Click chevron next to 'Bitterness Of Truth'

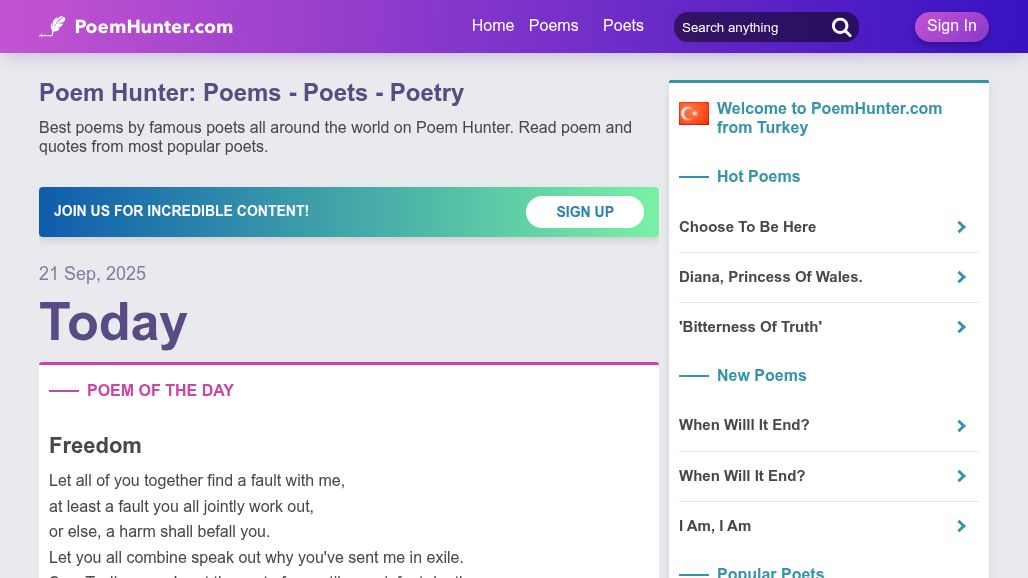[x=961, y=327]
